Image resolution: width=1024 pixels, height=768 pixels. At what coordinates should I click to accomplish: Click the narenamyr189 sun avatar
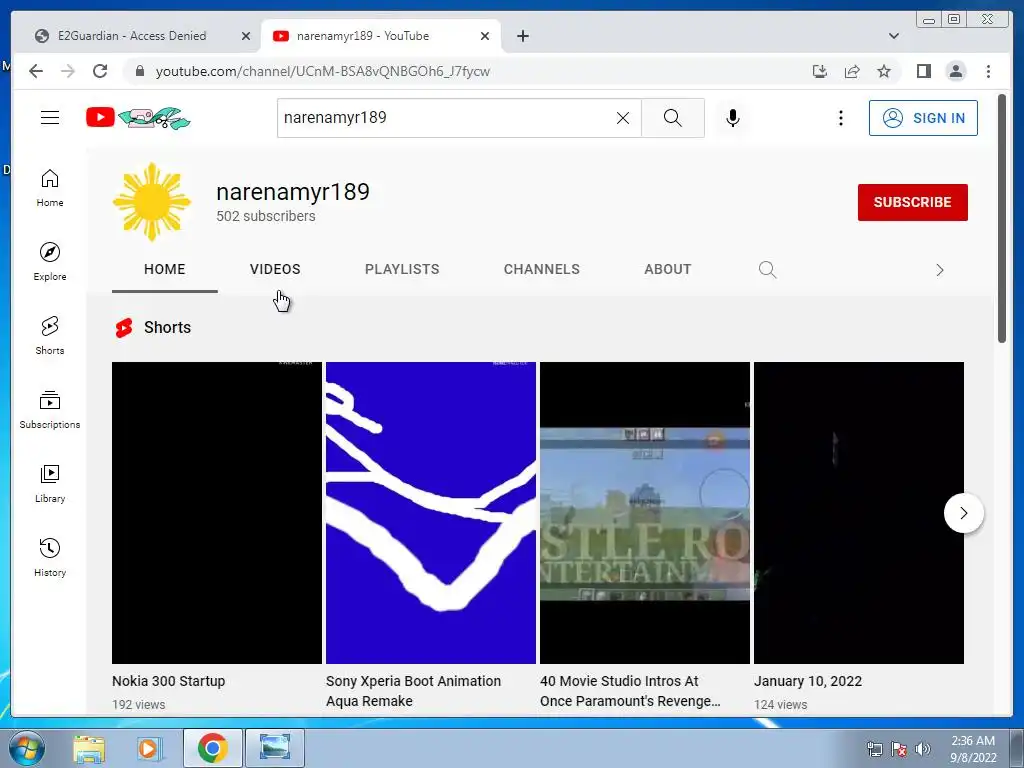[x=152, y=202]
